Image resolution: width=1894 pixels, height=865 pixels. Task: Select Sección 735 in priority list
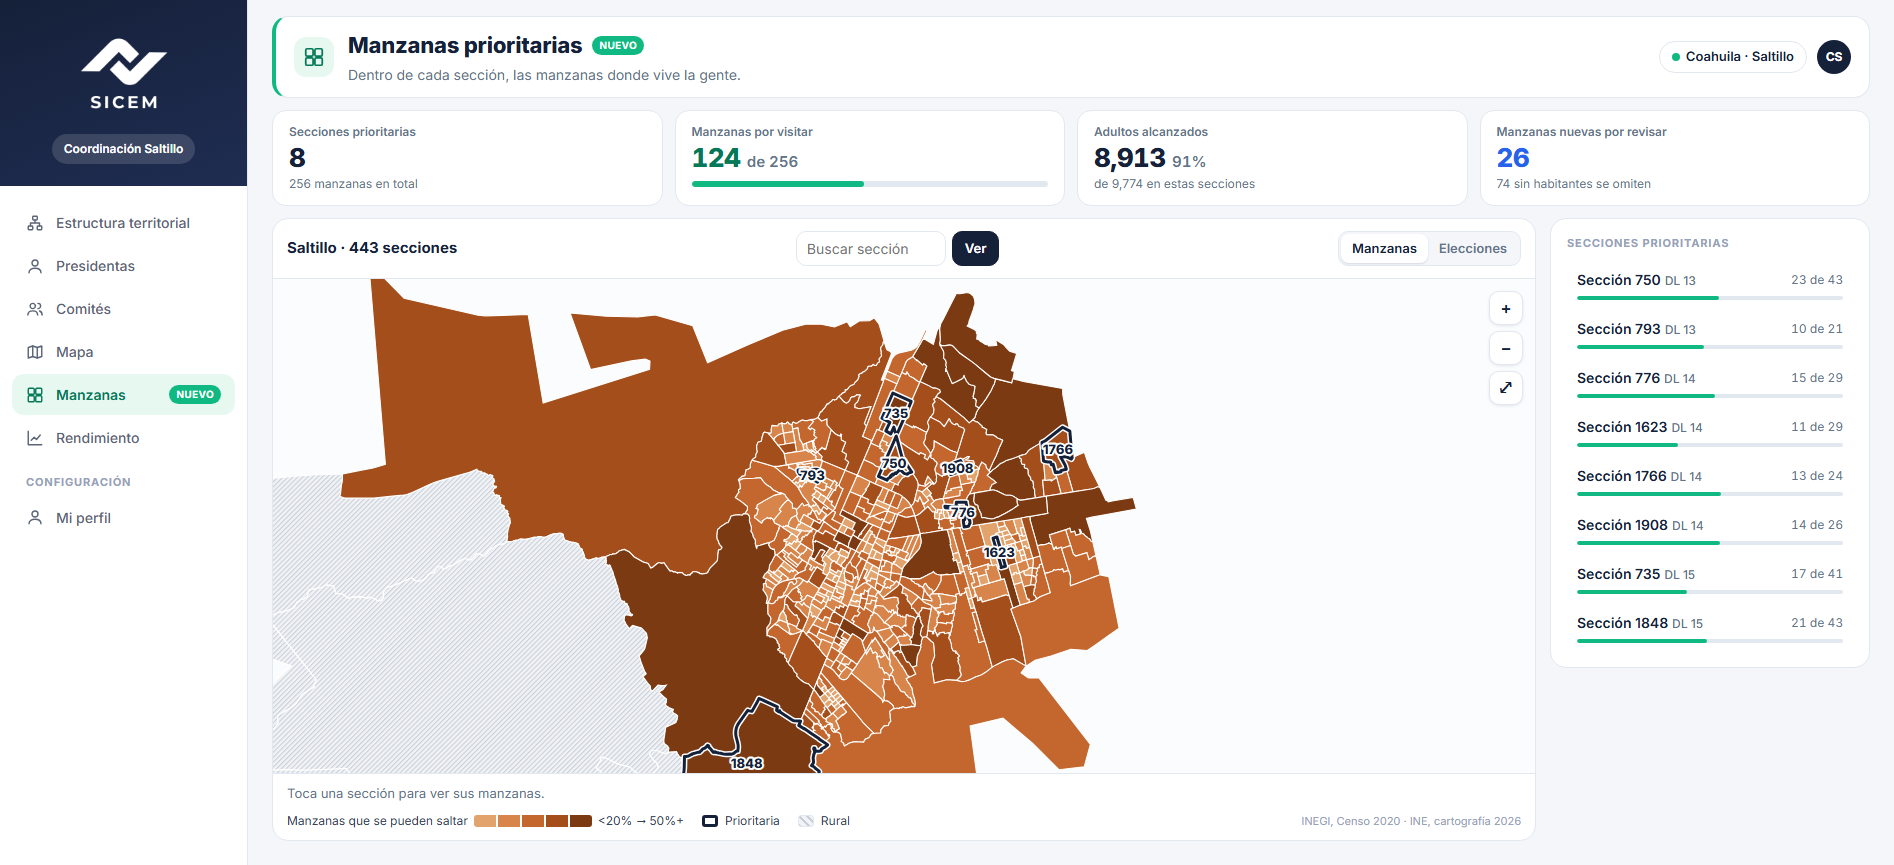[x=1710, y=579]
